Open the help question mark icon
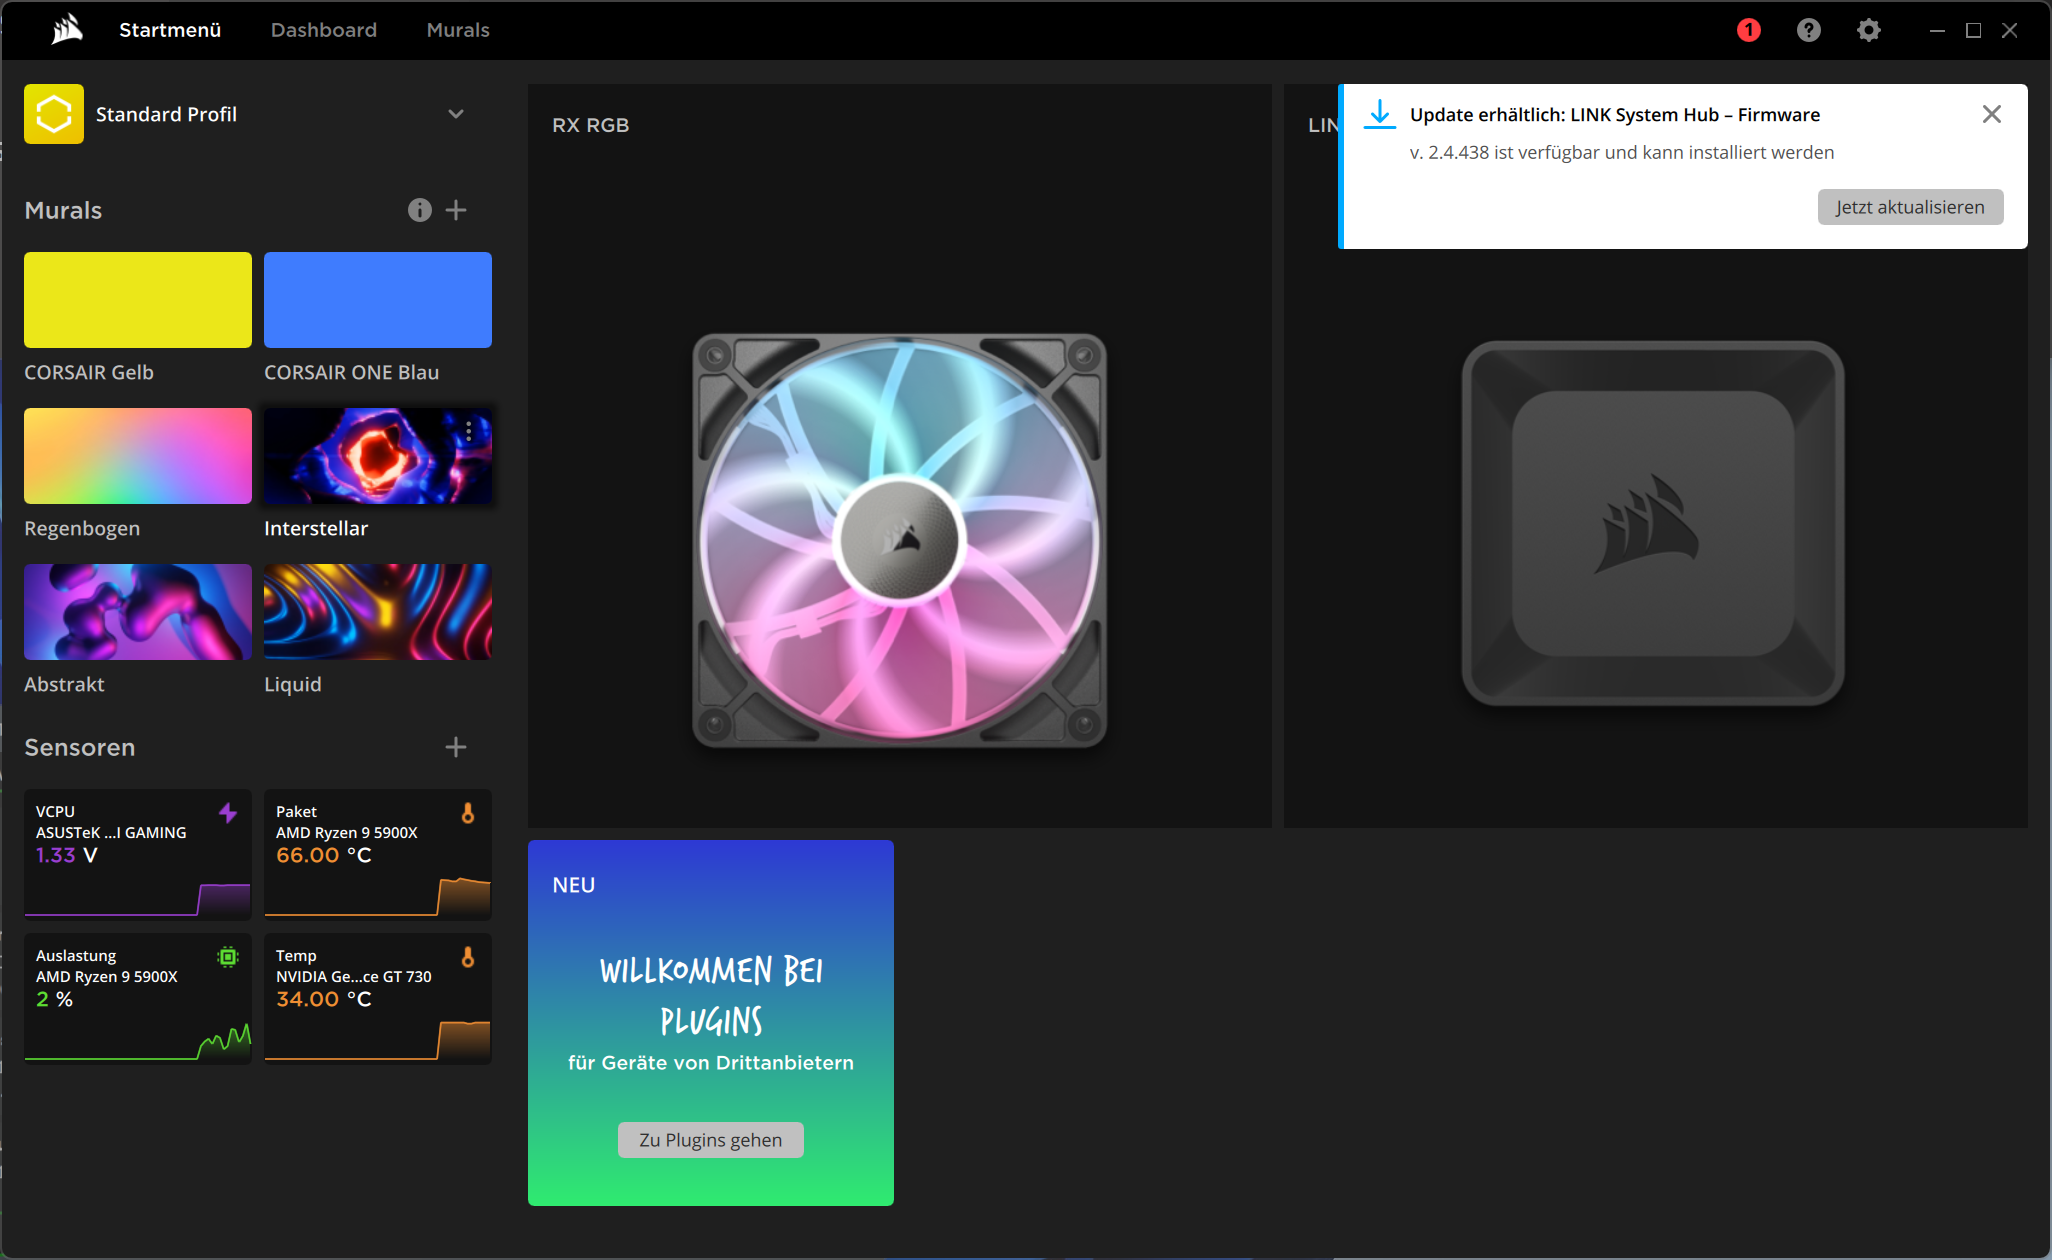The width and height of the screenshot is (2052, 1260). [1809, 30]
